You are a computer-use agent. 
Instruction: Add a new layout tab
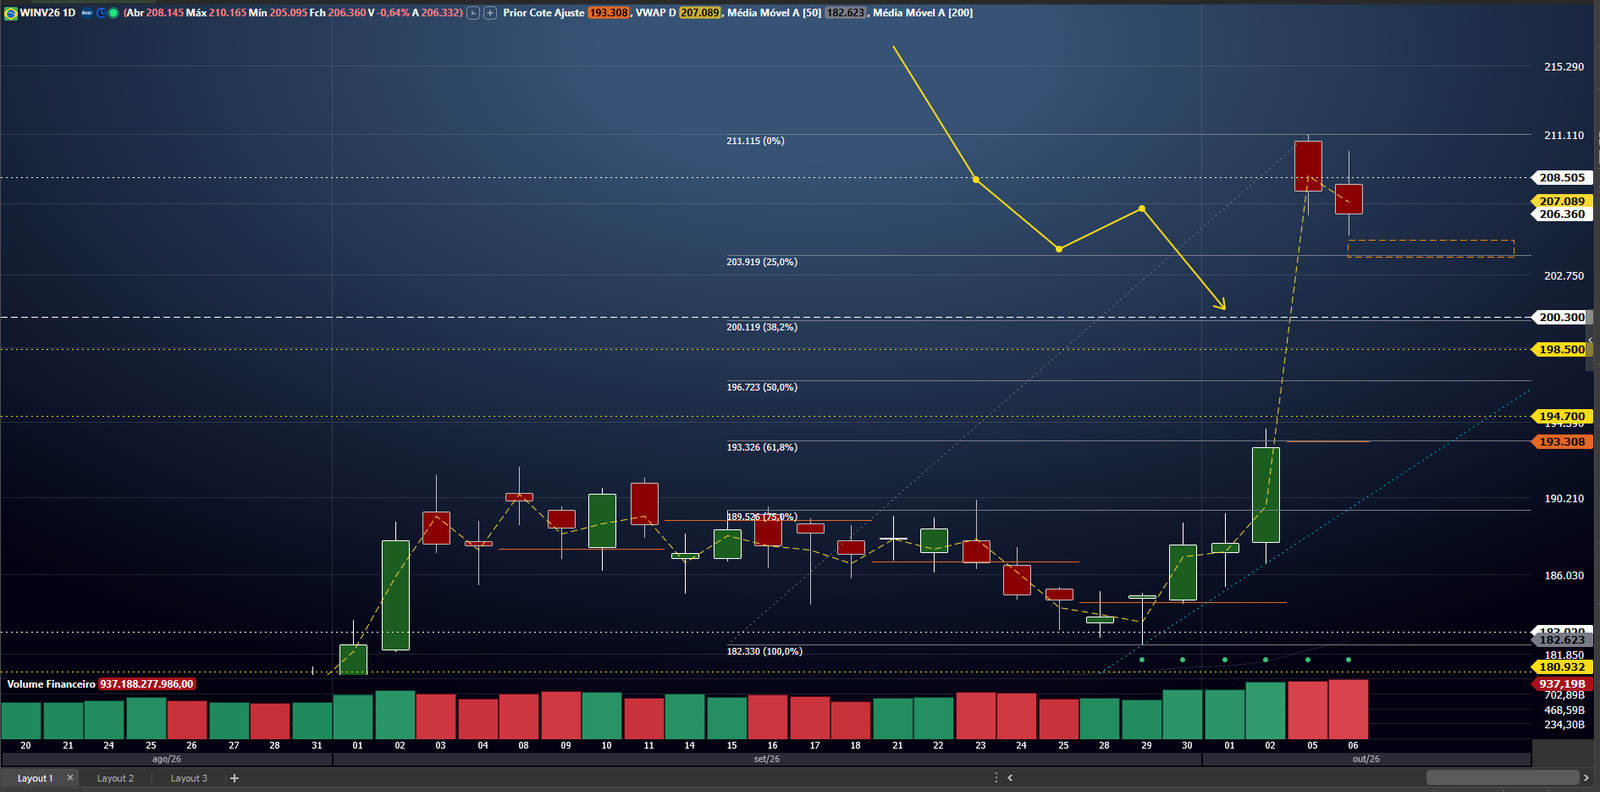(x=234, y=778)
